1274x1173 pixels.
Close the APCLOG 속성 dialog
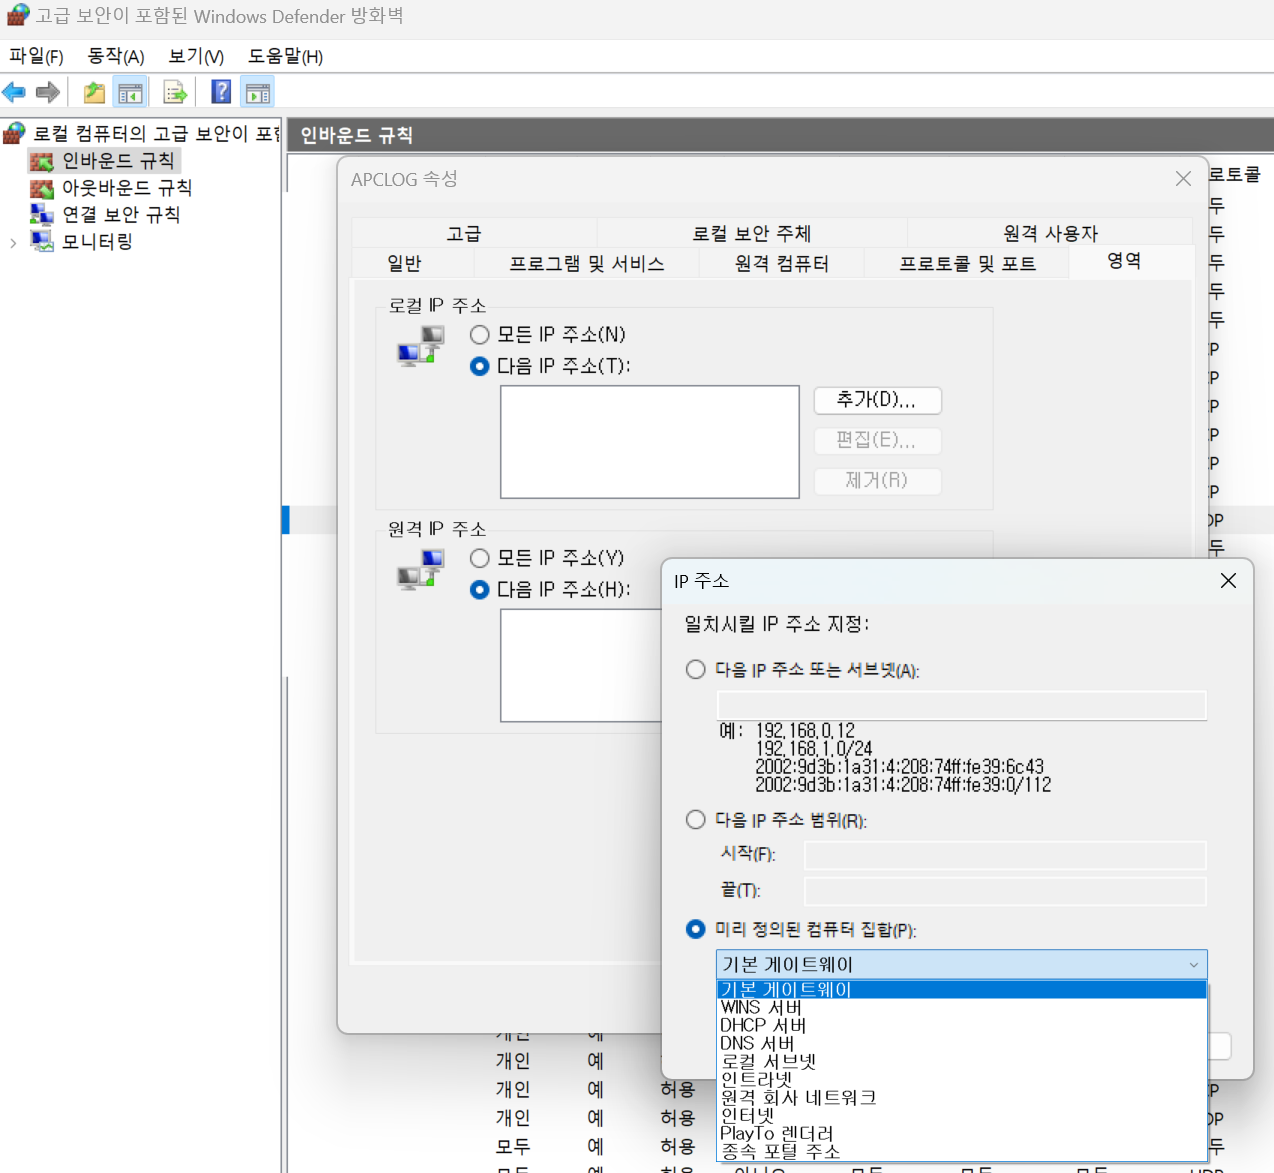[1183, 179]
